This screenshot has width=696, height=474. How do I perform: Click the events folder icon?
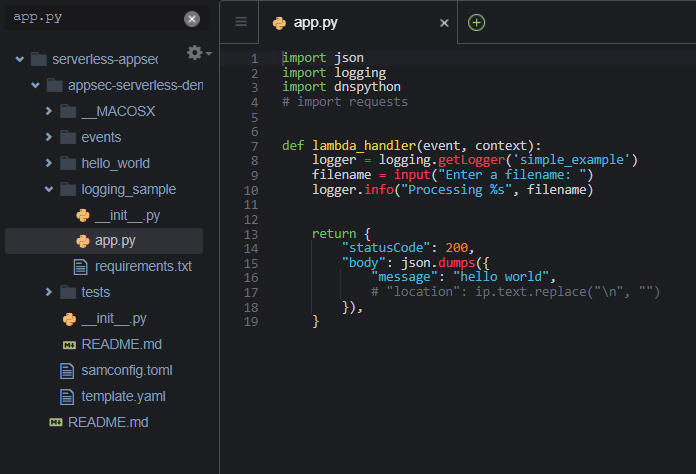[68, 137]
